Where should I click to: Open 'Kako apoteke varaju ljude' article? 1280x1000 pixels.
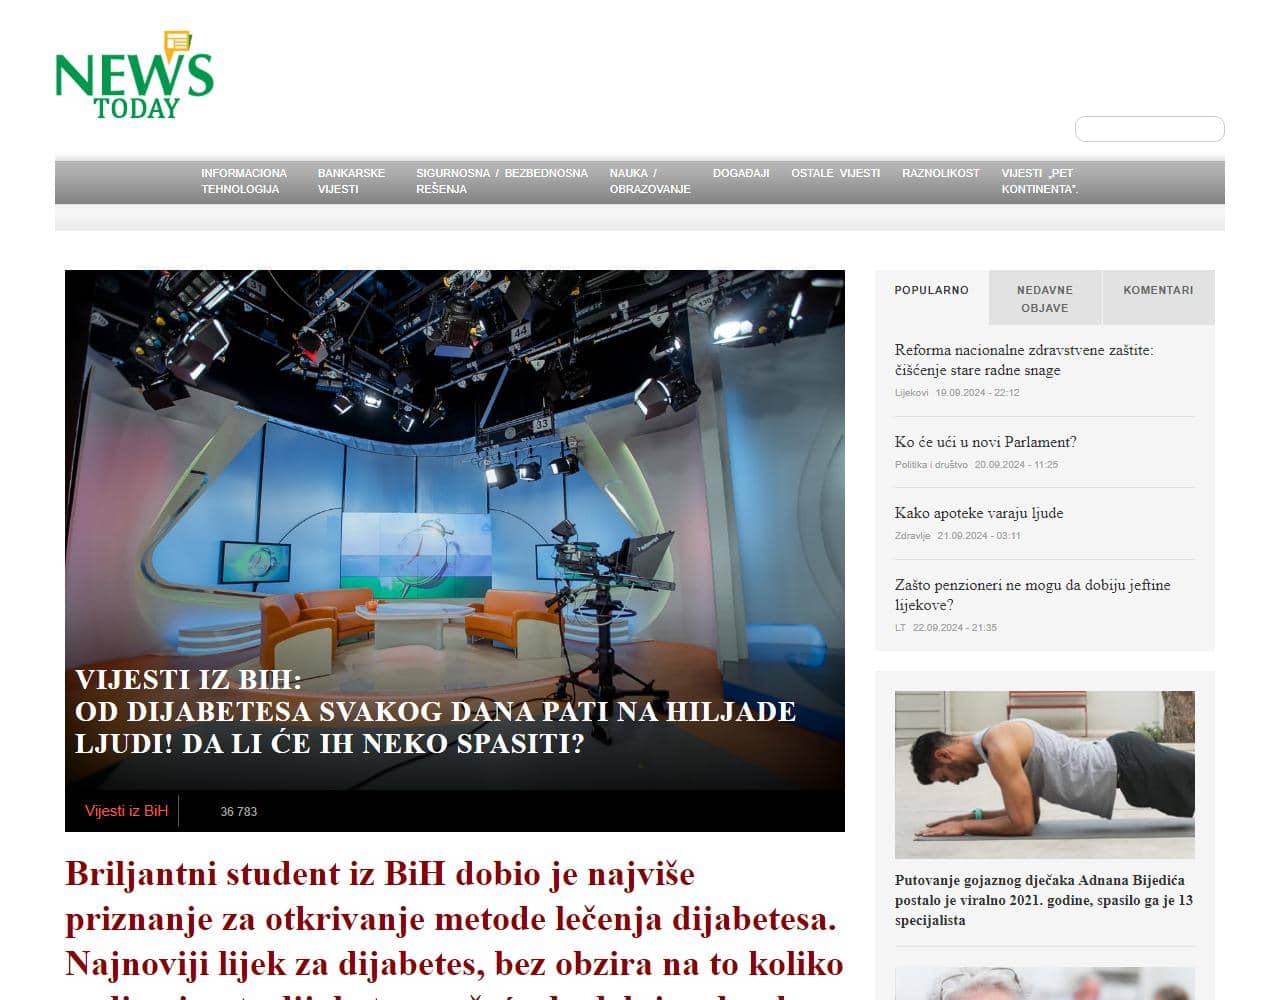pos(978,513)
